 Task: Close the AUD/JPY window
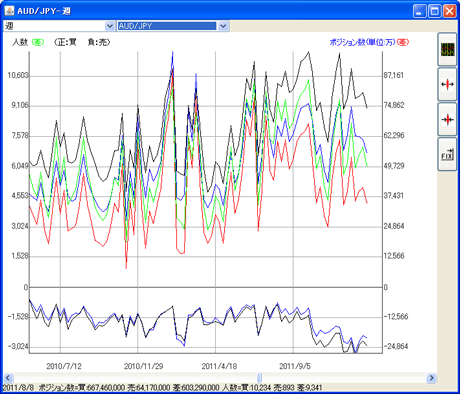(449, 11)
